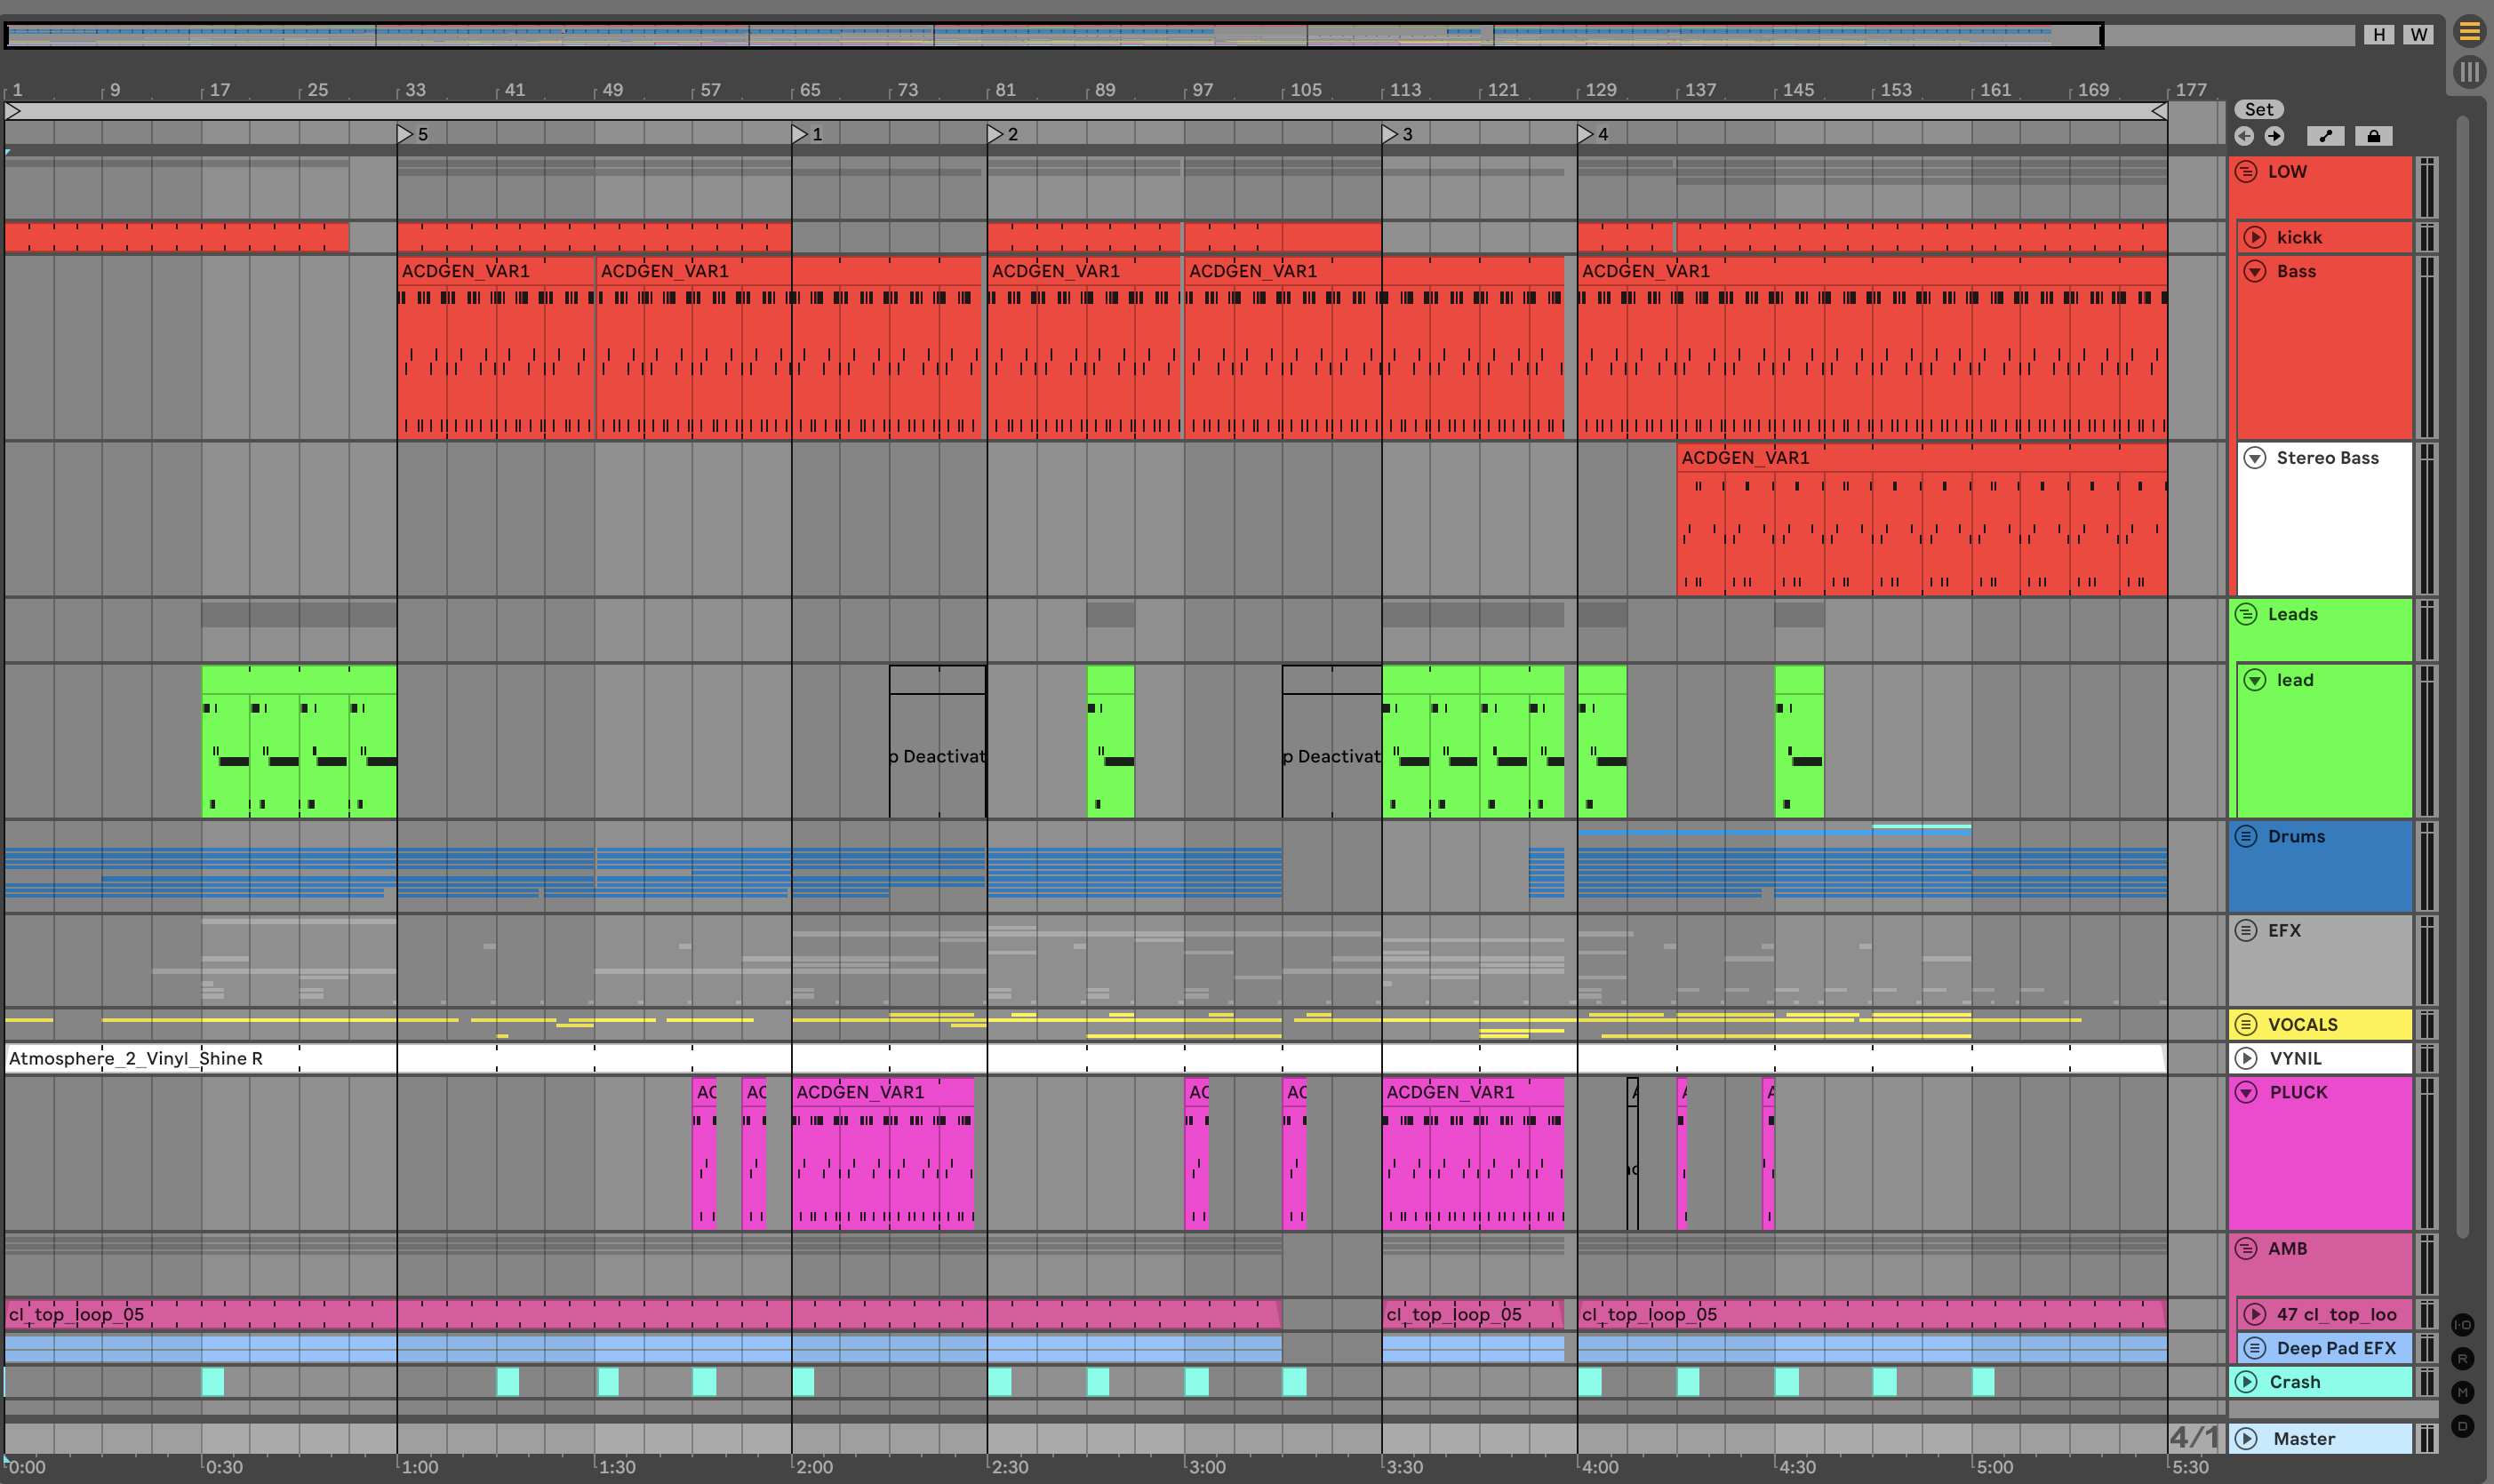
Task: Jump to previous locator arrow
Action: coord(2244,136)
